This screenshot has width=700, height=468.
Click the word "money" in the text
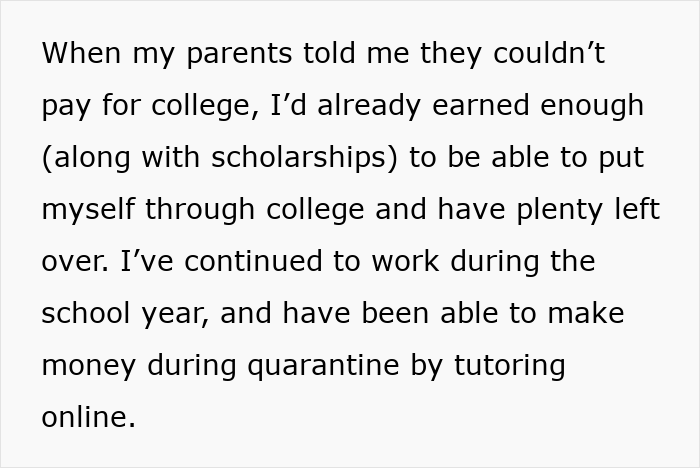tap(90, 366)
